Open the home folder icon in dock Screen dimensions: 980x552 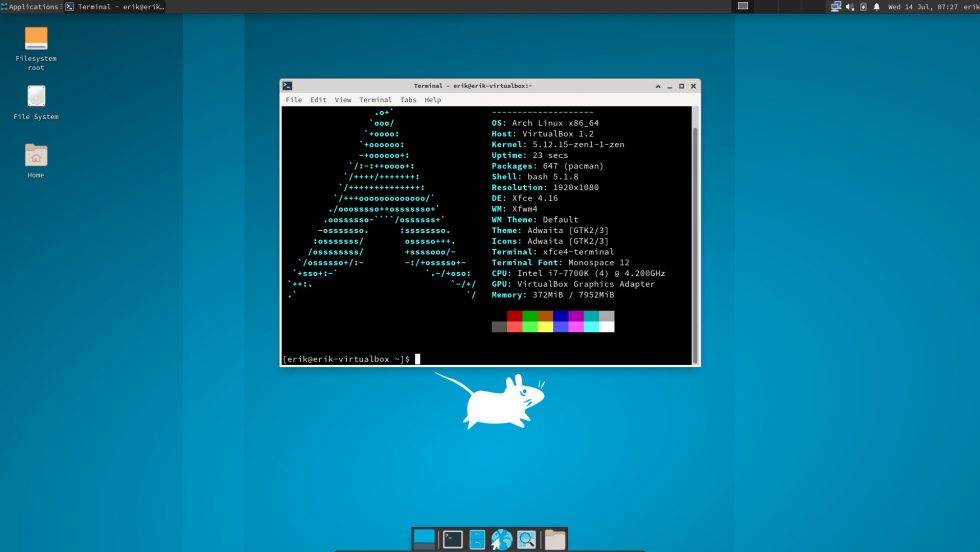point(555,539)
